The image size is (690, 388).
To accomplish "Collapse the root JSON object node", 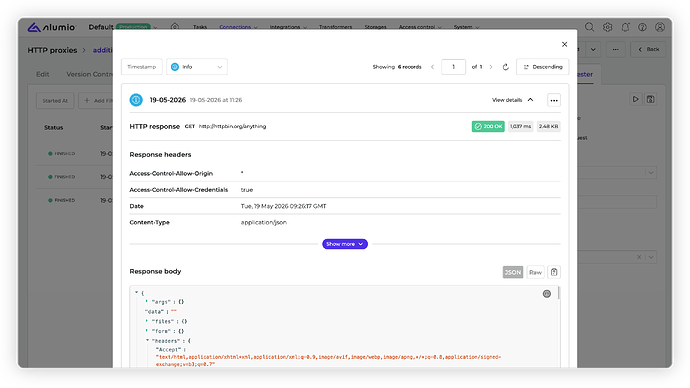I will coord(136,293).
